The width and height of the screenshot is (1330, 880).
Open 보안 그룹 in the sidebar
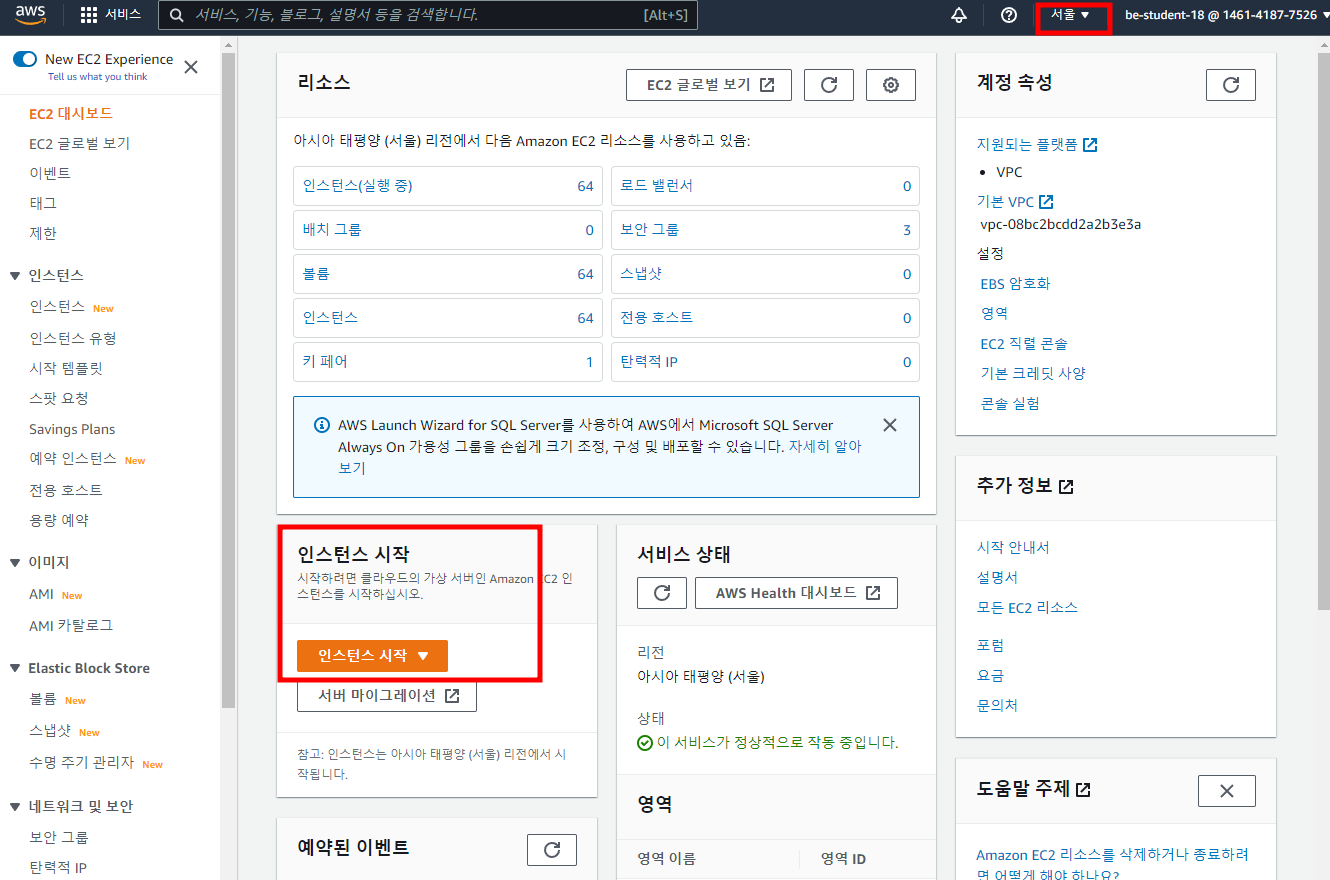59,837
